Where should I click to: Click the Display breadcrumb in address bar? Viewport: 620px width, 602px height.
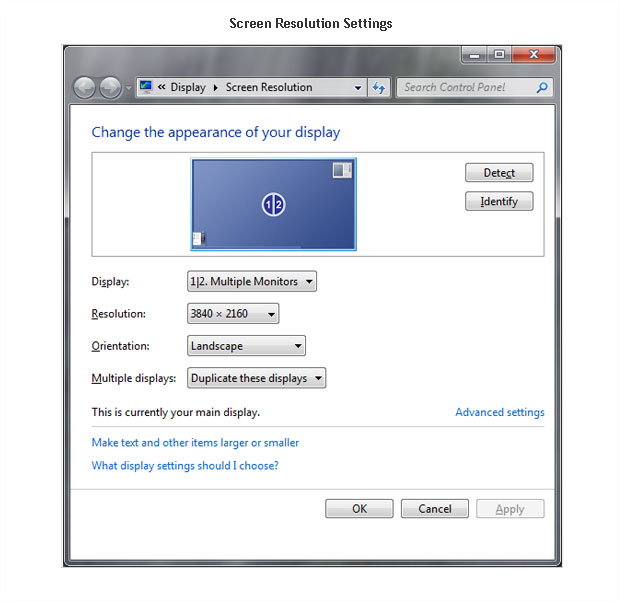(187, 87)
